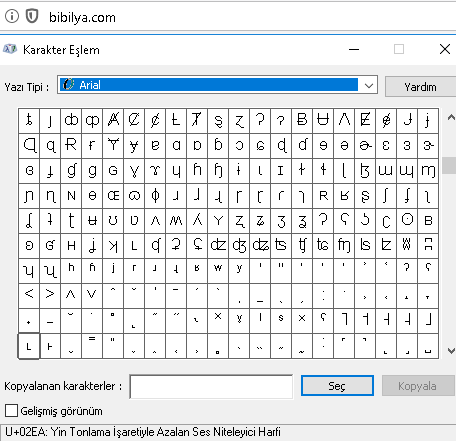The width and height of the screenshot is (456, 441).
Task: Select the closed omega (ɷ) character cell
Action: [x=134, y=196]
